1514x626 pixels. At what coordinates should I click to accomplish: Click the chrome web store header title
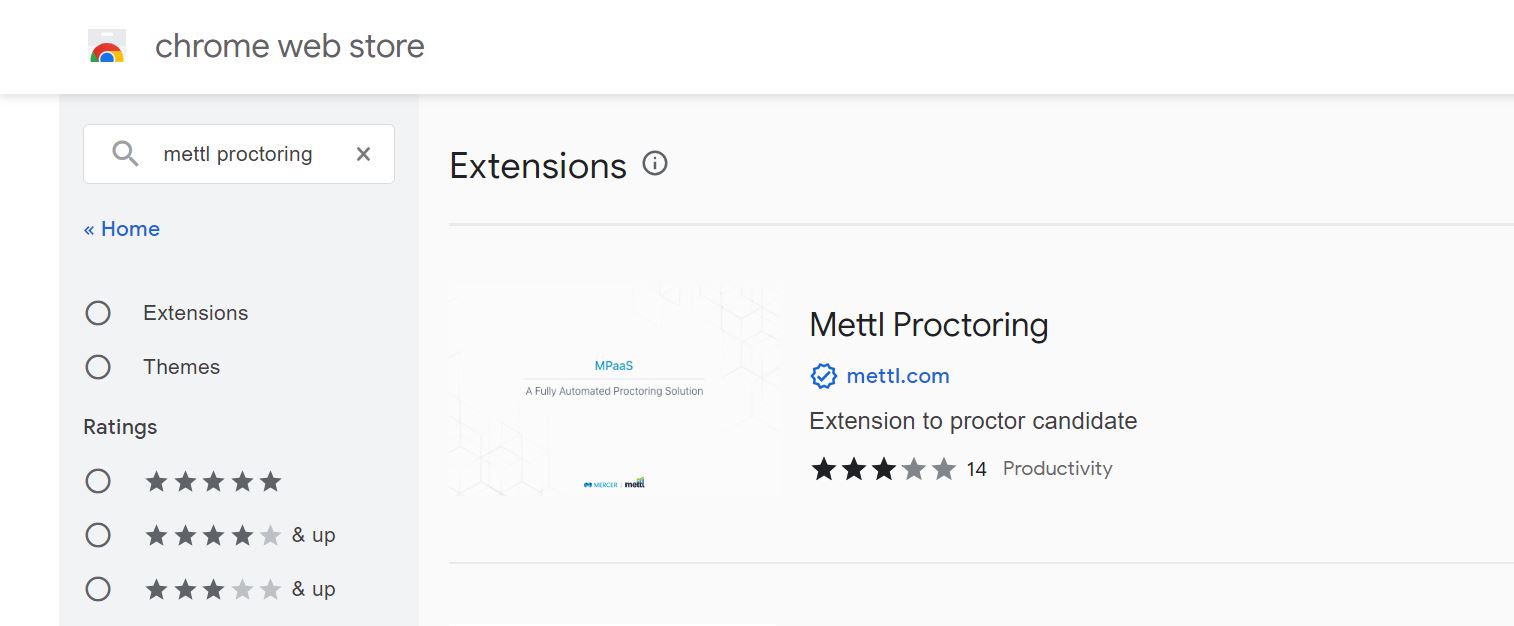tap(290, 46)
